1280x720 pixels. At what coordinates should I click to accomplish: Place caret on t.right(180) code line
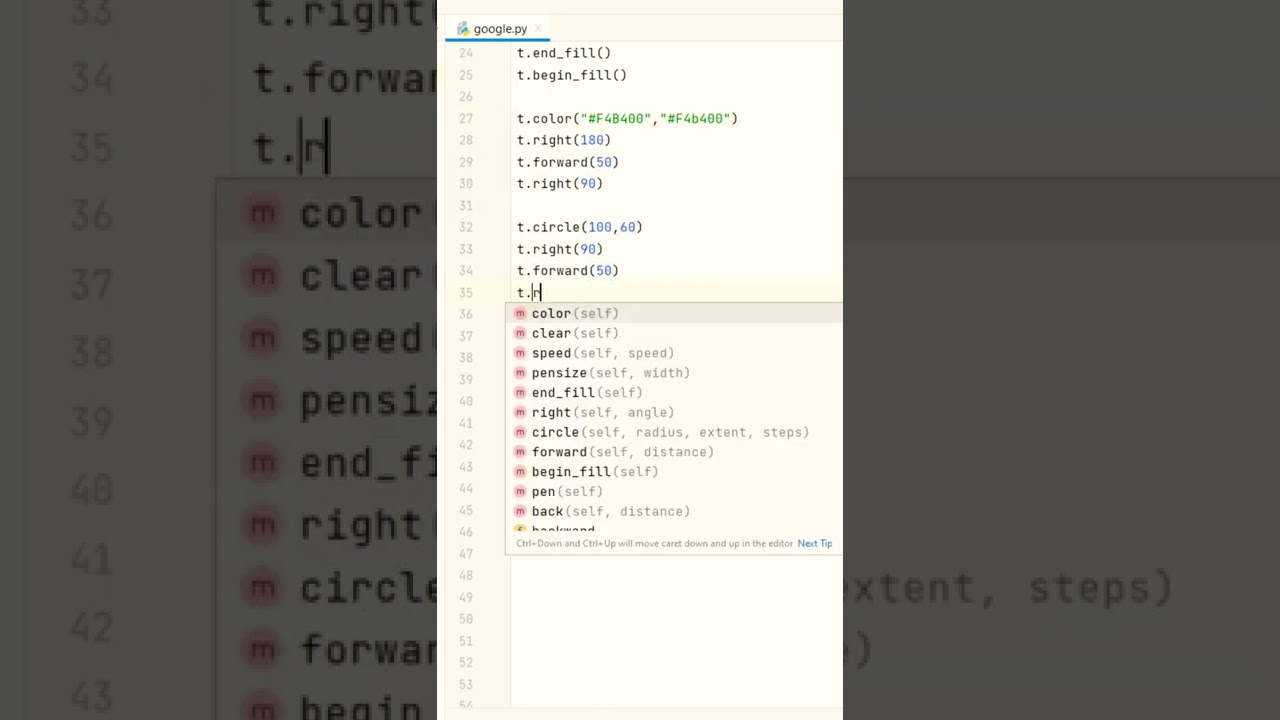(563, 141)
